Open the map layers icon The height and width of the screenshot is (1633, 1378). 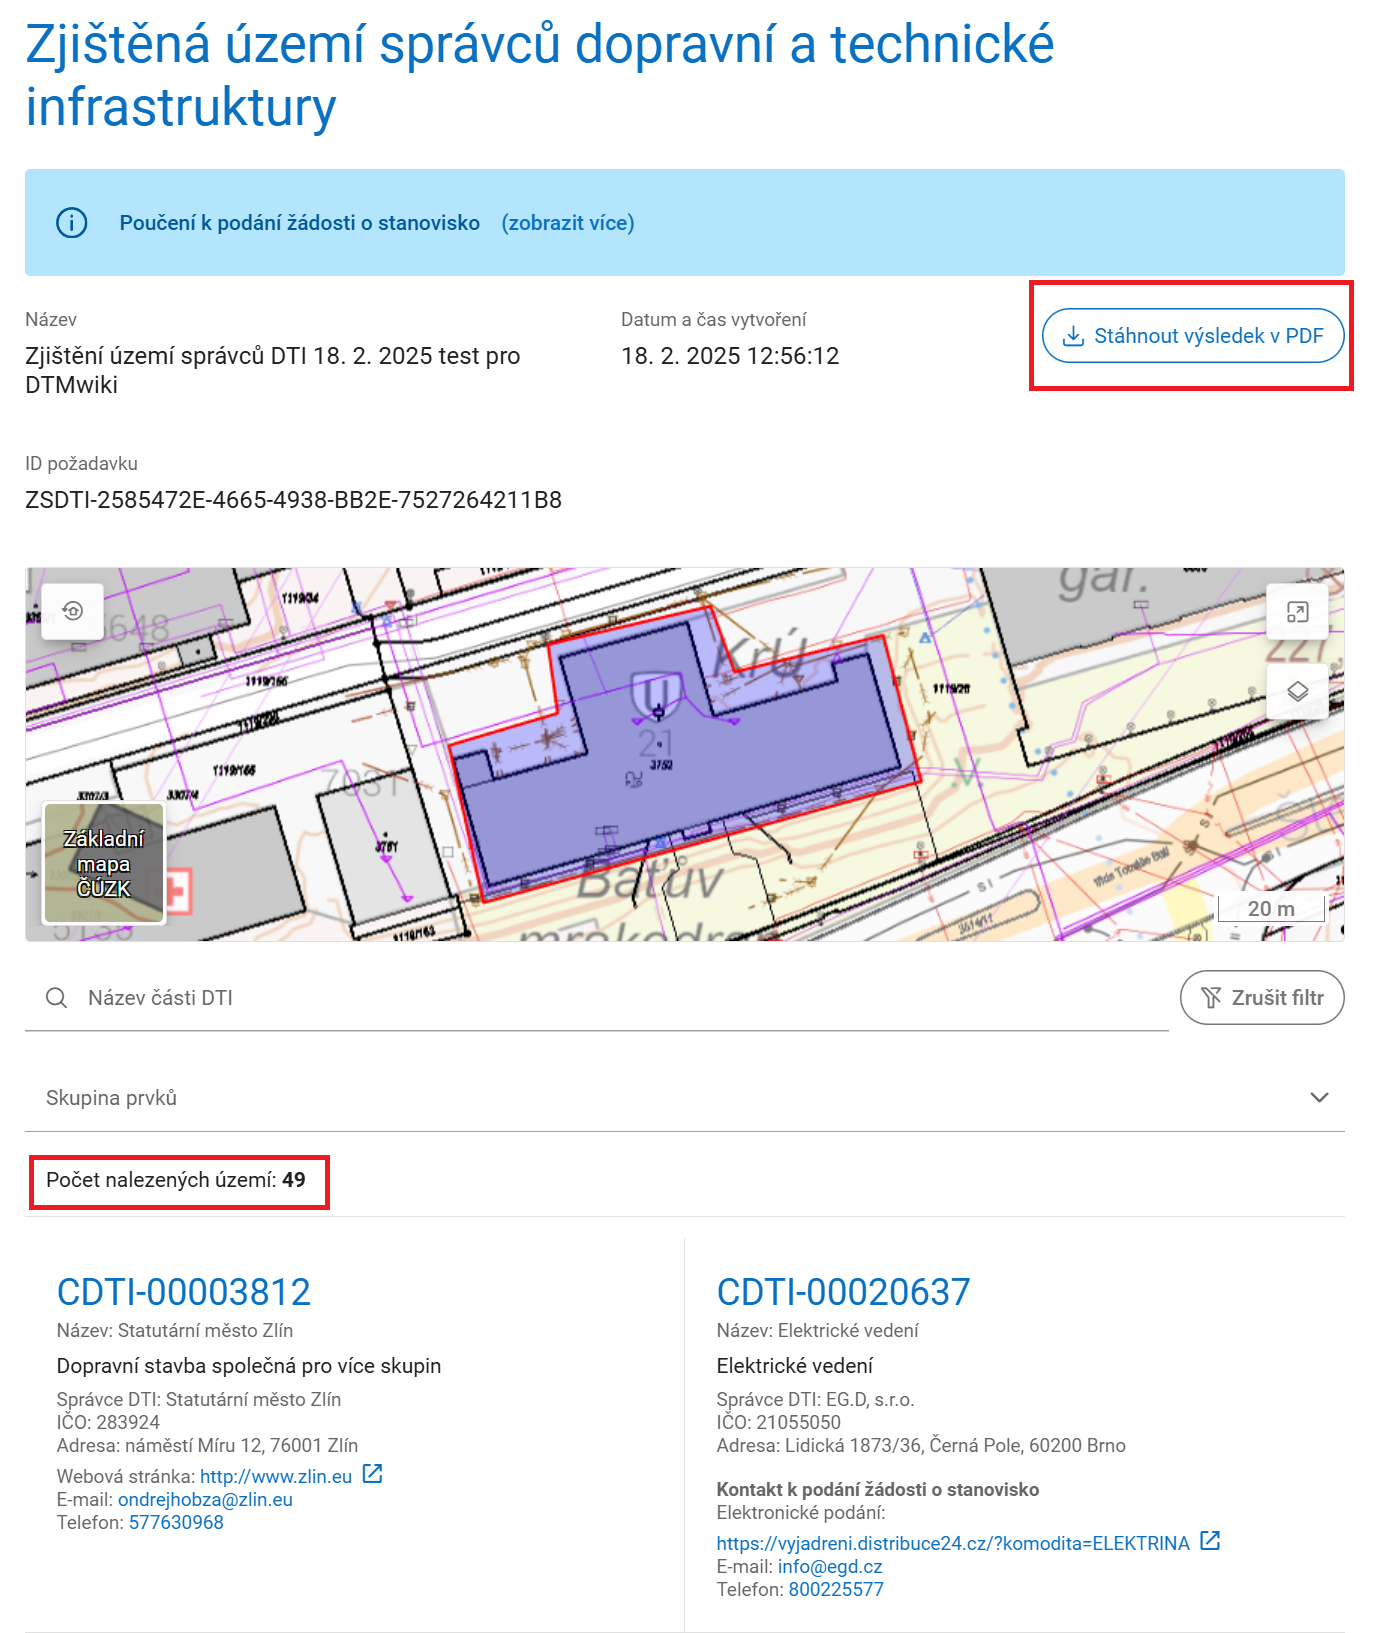[x=1297, y=692]
